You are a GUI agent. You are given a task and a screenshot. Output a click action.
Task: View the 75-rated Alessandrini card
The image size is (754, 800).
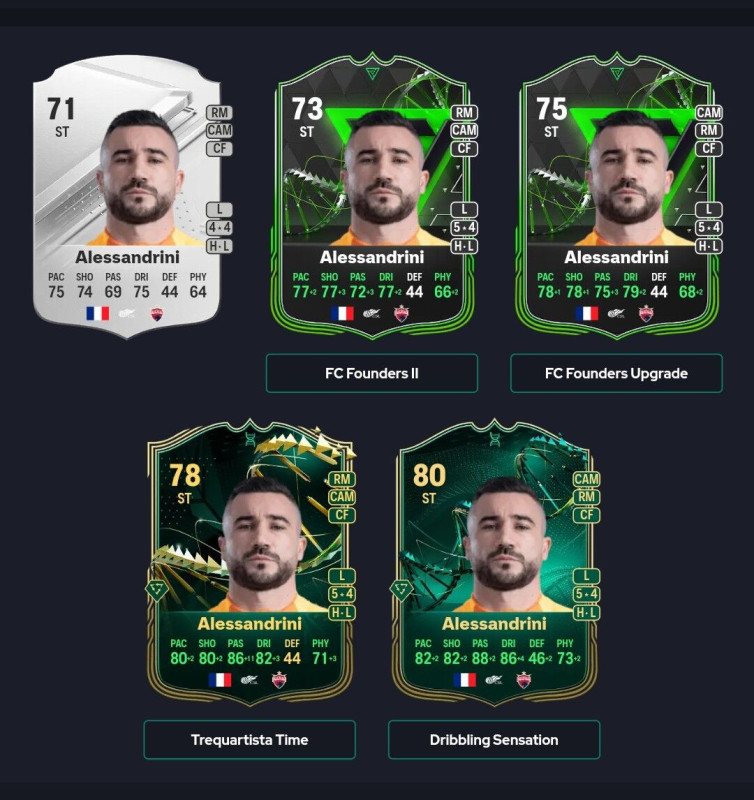[x=616, y=196]
